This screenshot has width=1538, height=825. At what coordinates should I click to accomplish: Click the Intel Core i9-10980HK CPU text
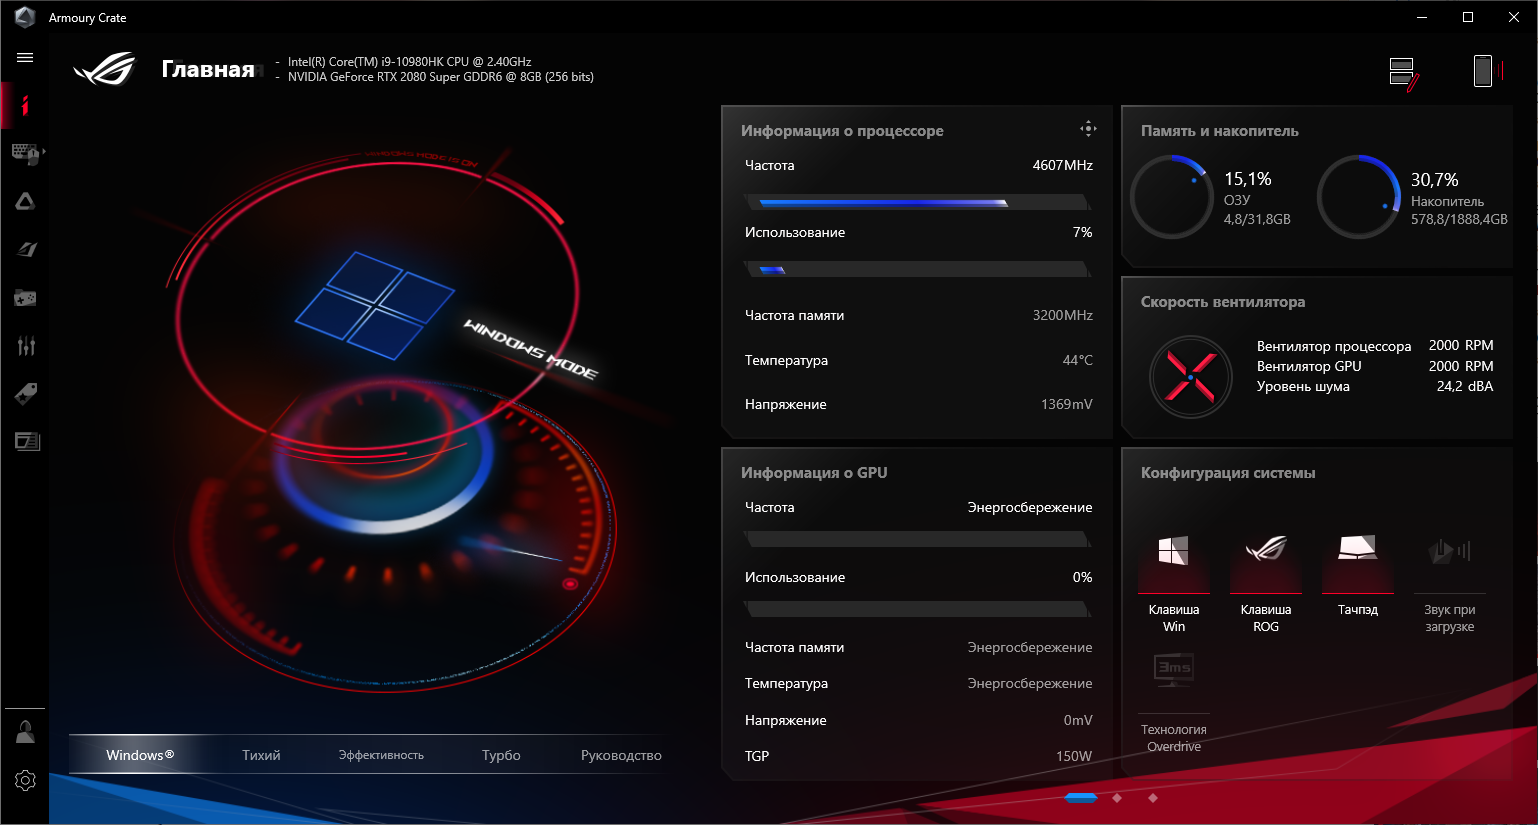[x=409, y=62]
